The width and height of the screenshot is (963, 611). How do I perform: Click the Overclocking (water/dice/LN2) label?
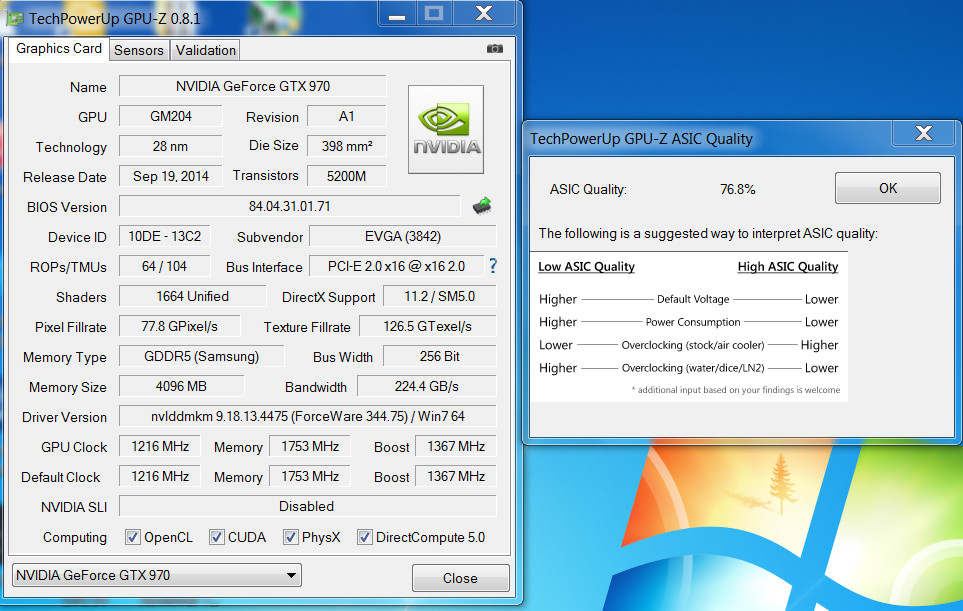coord(693,368)
